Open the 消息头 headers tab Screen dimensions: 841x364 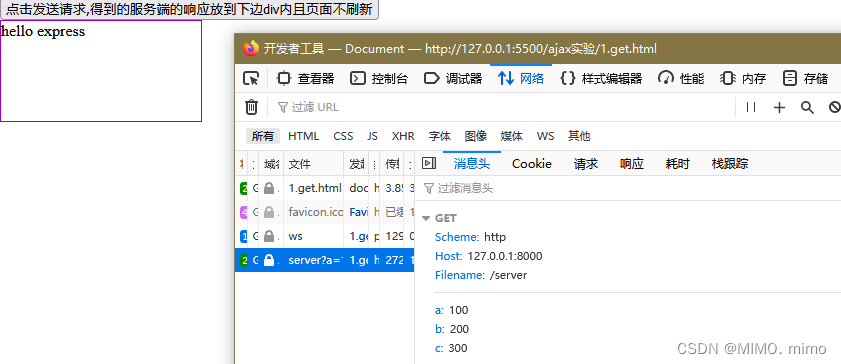coord(472,164)
